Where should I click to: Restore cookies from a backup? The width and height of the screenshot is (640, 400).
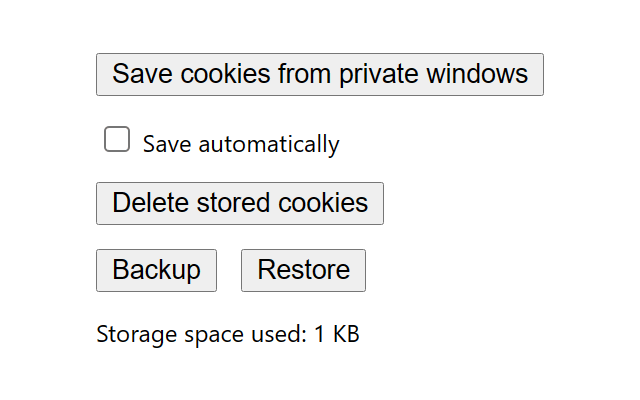pyautogui.click(x=303, y=270)
